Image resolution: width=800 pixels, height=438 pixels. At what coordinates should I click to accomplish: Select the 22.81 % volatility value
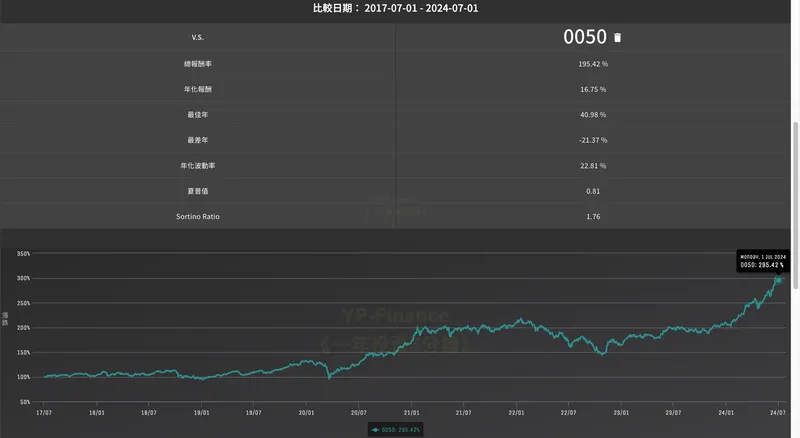[593, 165]
